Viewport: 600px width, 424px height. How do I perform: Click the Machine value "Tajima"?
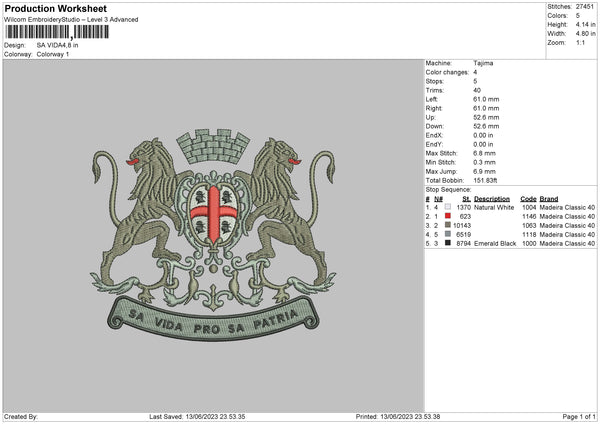point(483,63)
